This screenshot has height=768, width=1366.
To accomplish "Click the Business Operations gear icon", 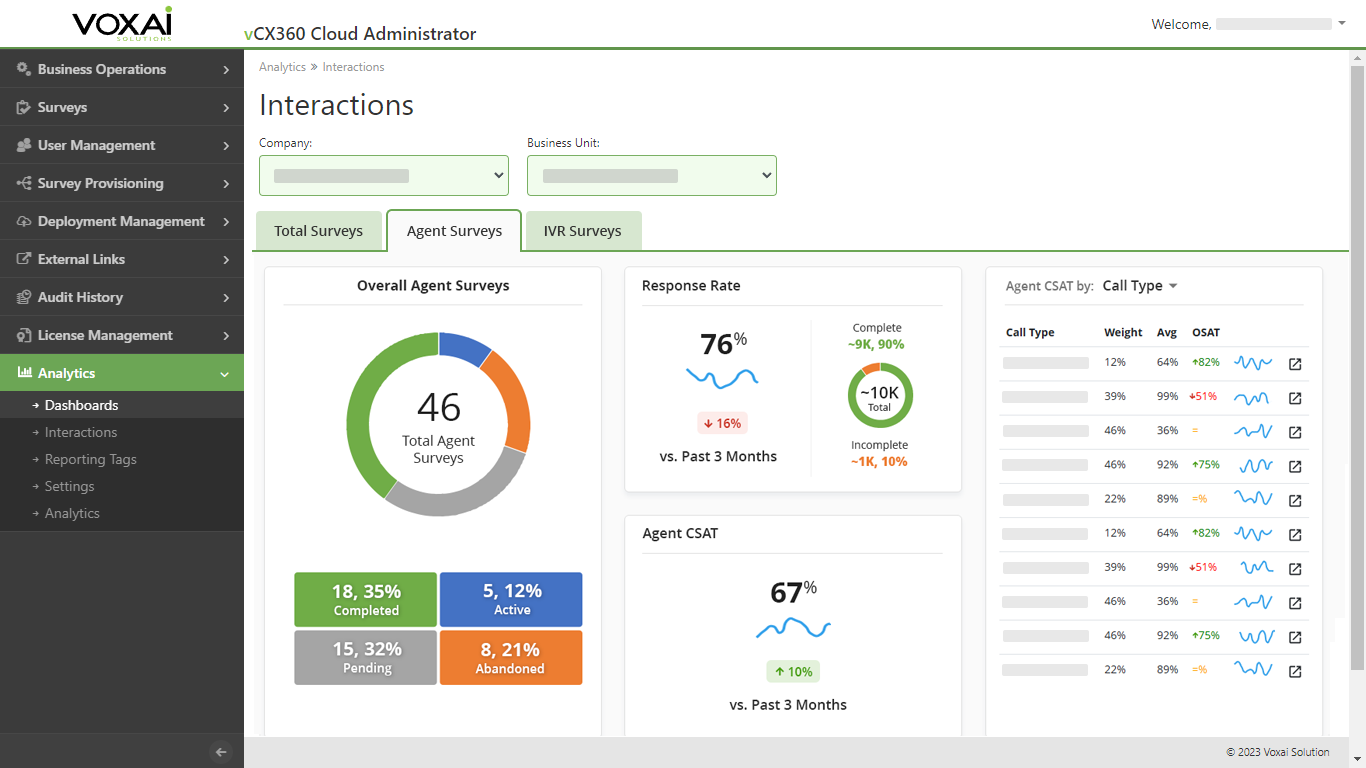I will (x=24, y=69).
